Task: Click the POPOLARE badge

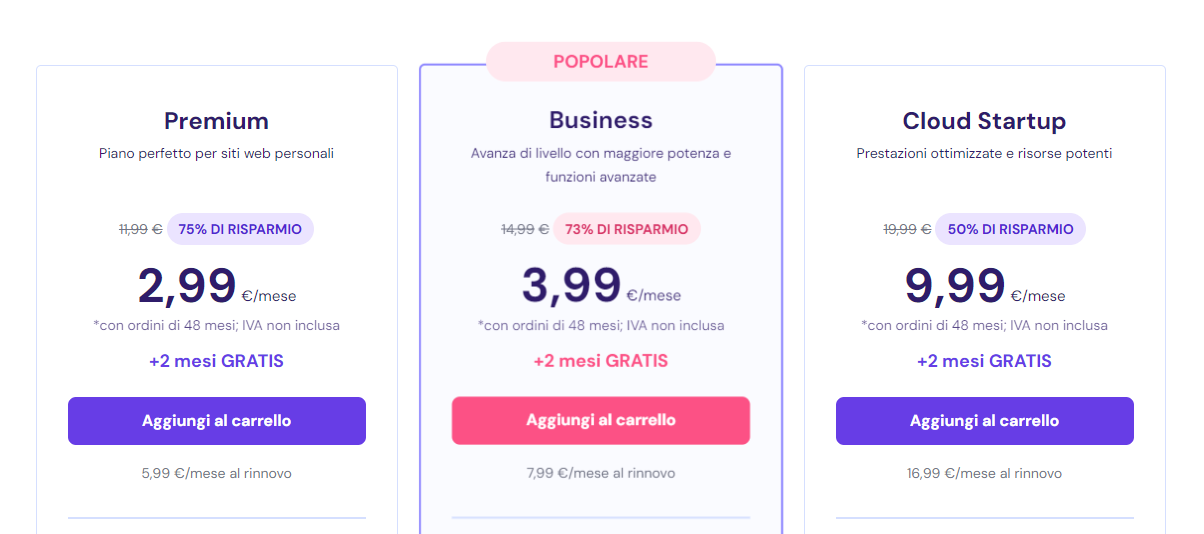Action: 600,61
